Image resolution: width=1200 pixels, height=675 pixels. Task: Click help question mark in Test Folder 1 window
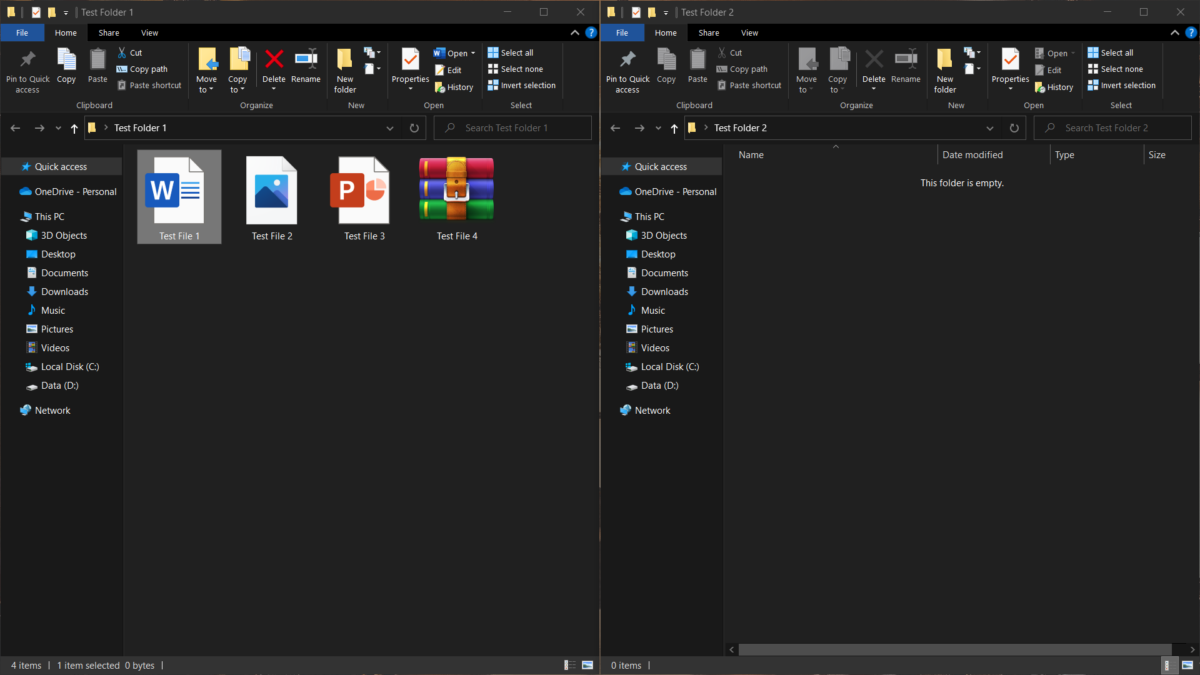[591, 33]
